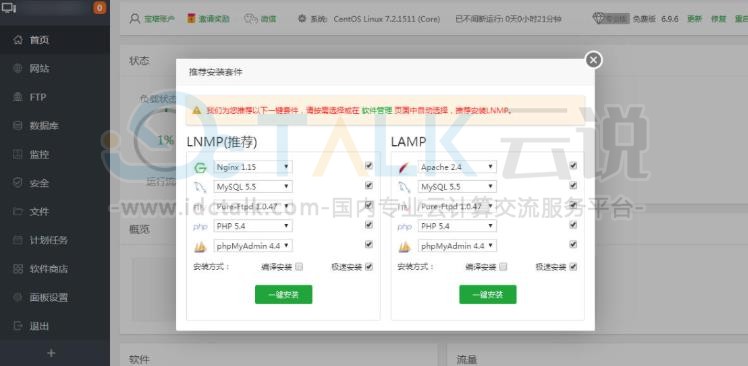Viewport: 748px width, 366px height.
Task: Click the folder icon beside 文件
Action: point(18,212)
